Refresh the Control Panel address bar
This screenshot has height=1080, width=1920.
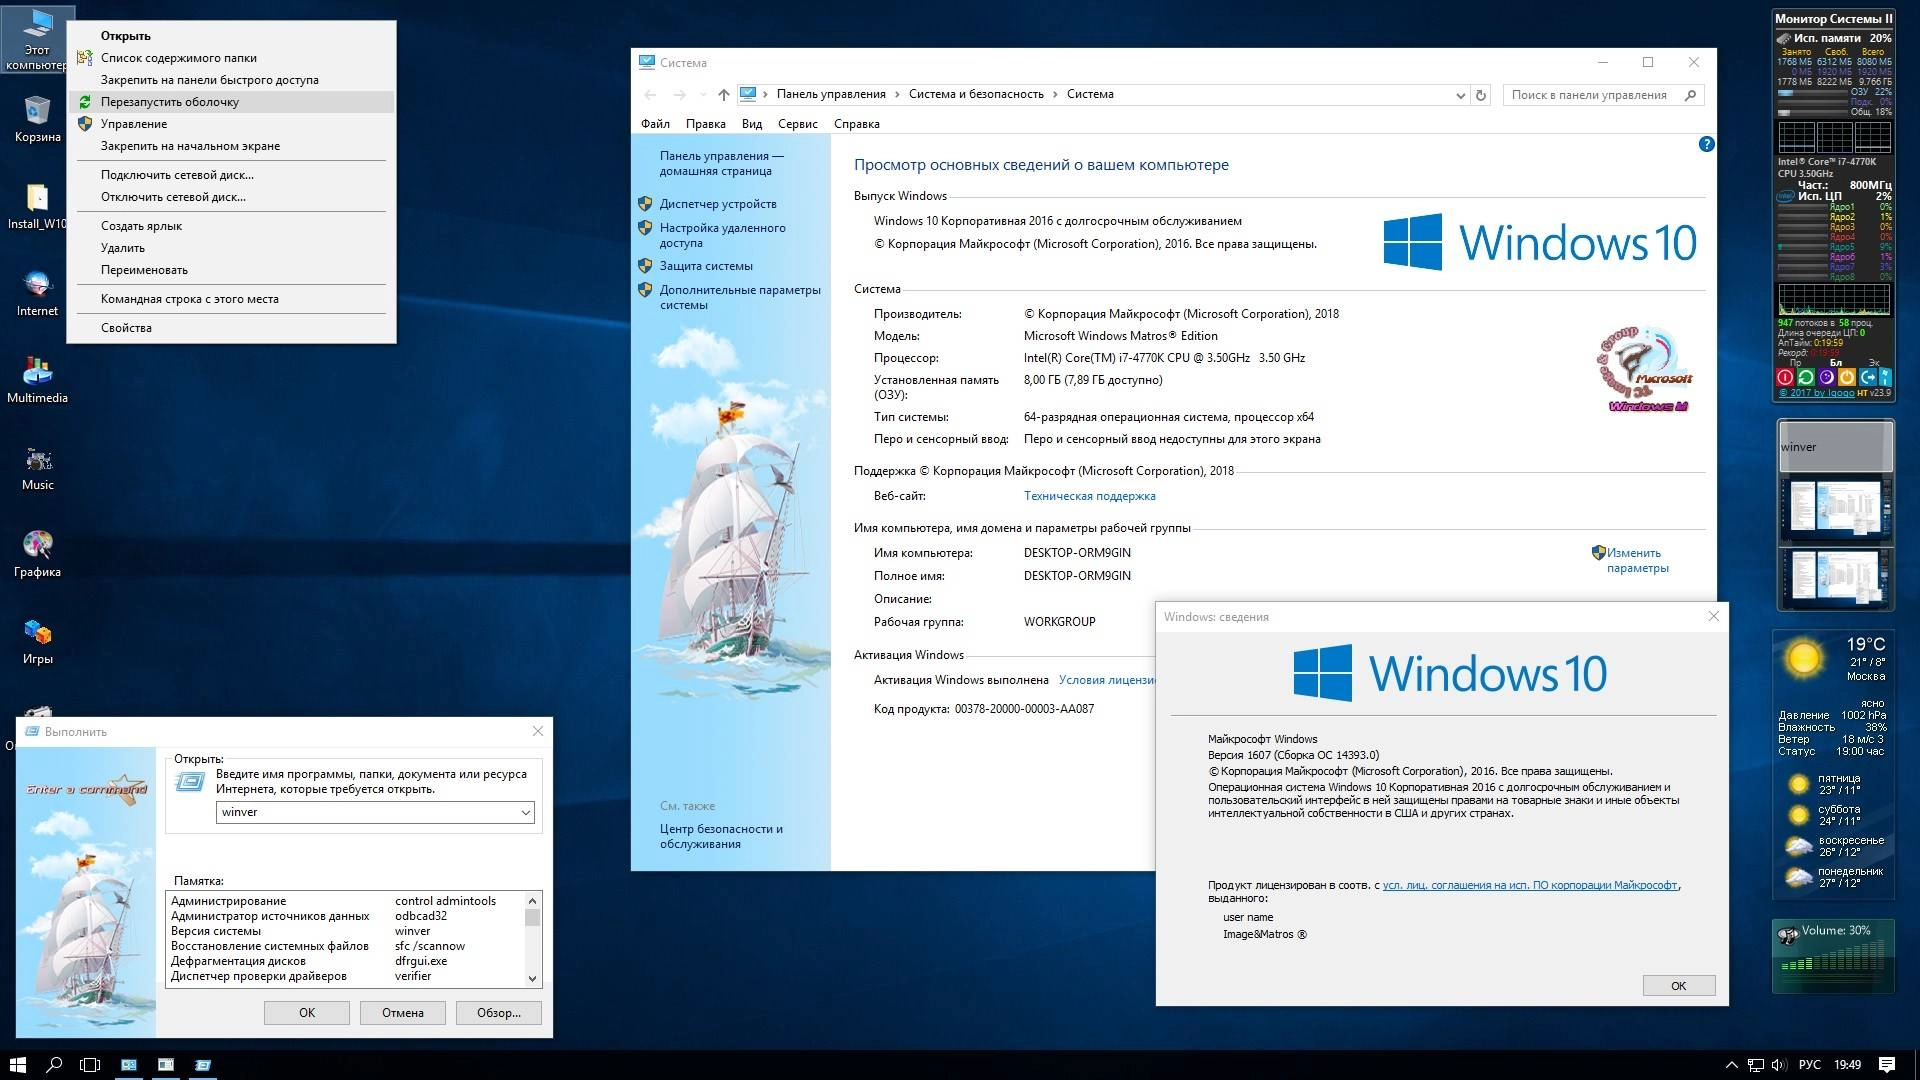click(1481, 95)
